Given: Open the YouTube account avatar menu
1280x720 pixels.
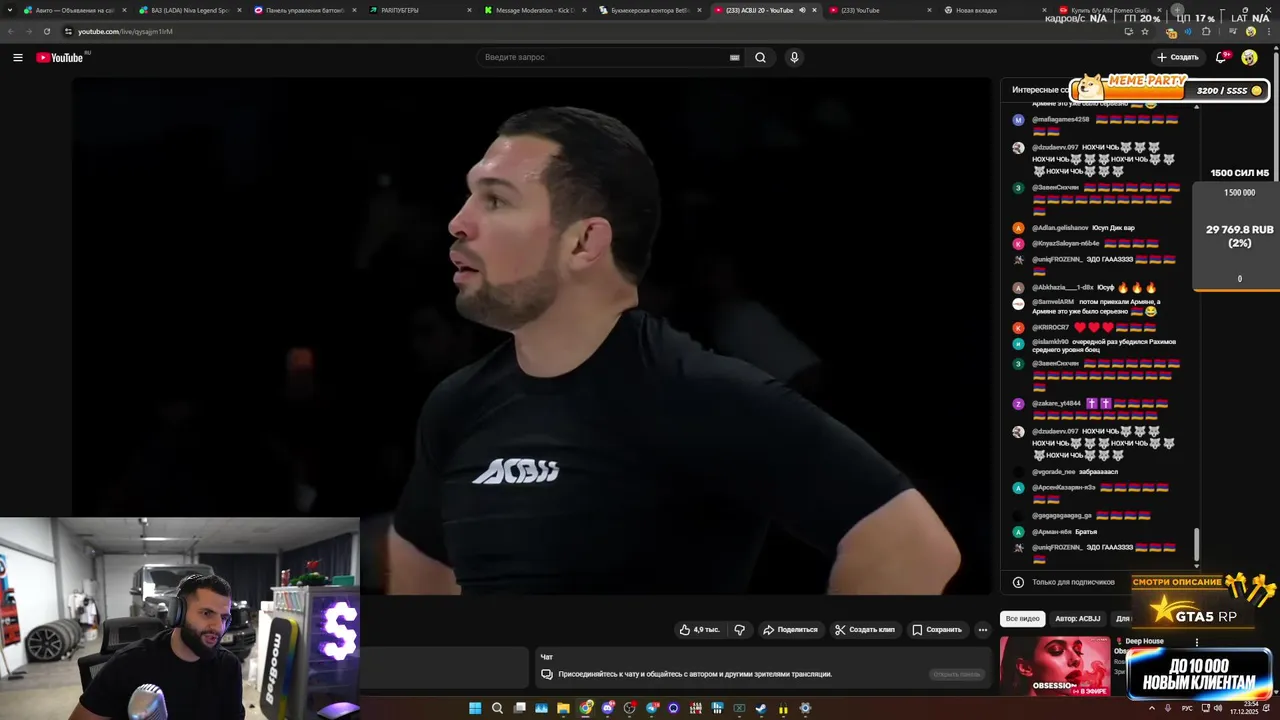Looking at the screenshot, I should [1249, 57].
